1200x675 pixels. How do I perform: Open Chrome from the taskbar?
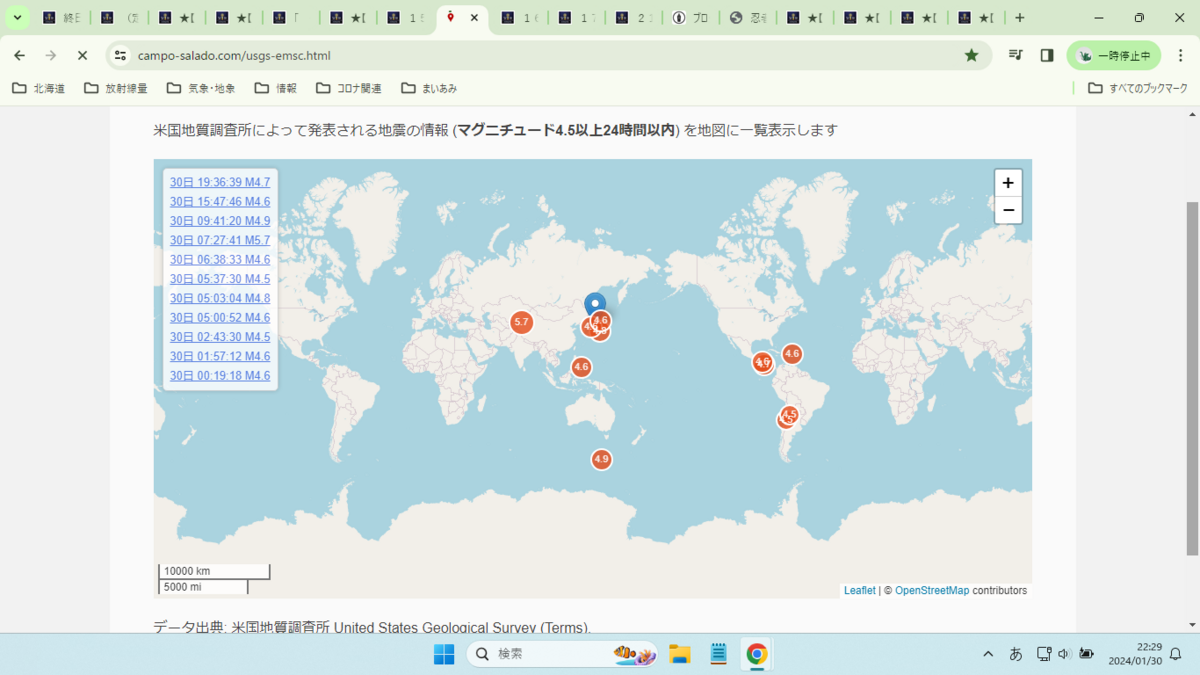pyautogui.click(x=757, y=654)
